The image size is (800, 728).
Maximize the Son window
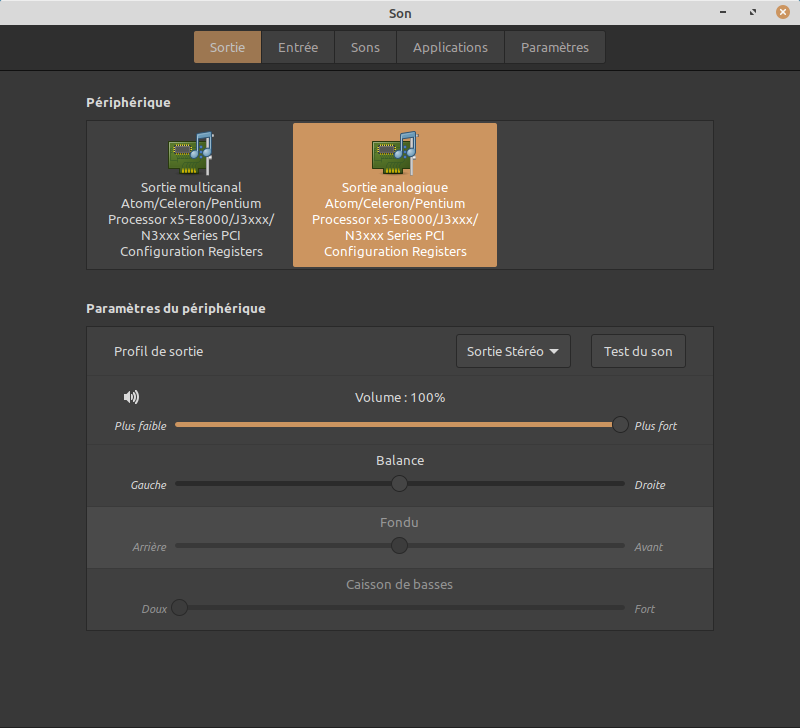click(752, 13)
